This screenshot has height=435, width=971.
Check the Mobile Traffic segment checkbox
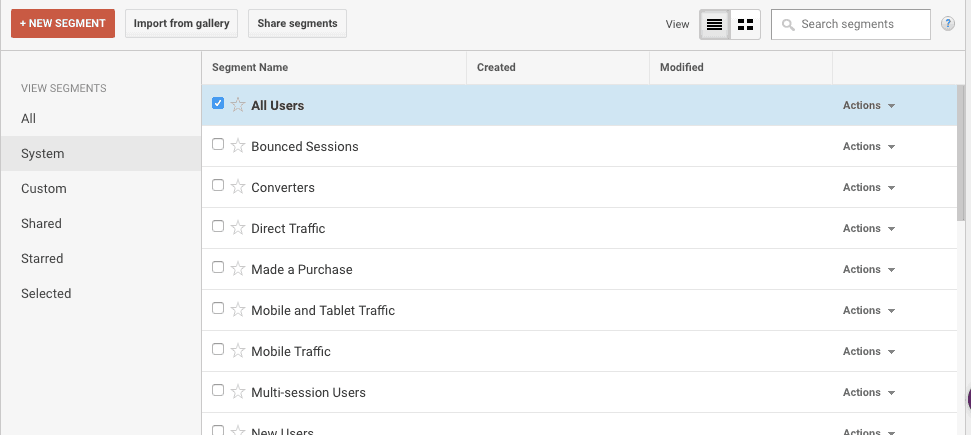[218, 349]
